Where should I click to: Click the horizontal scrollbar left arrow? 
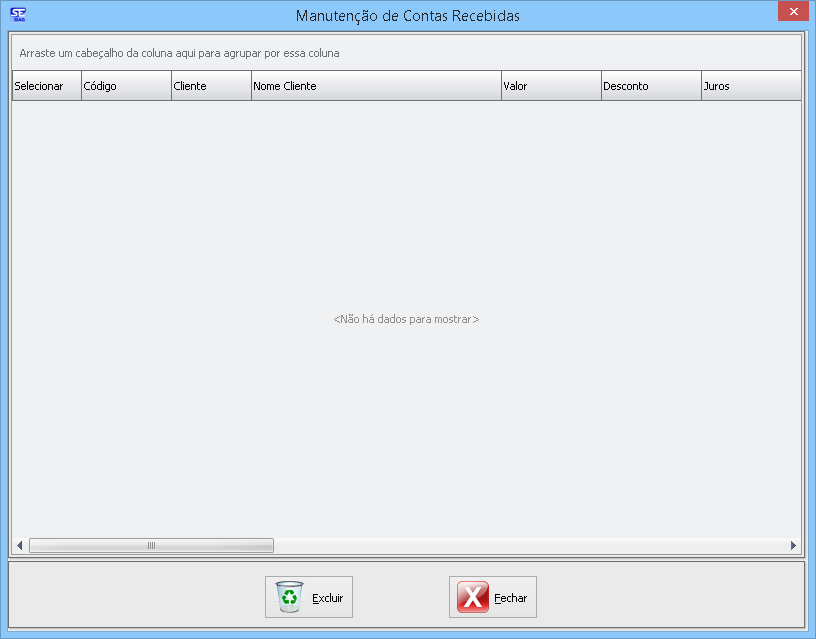[x=19, y=546]
